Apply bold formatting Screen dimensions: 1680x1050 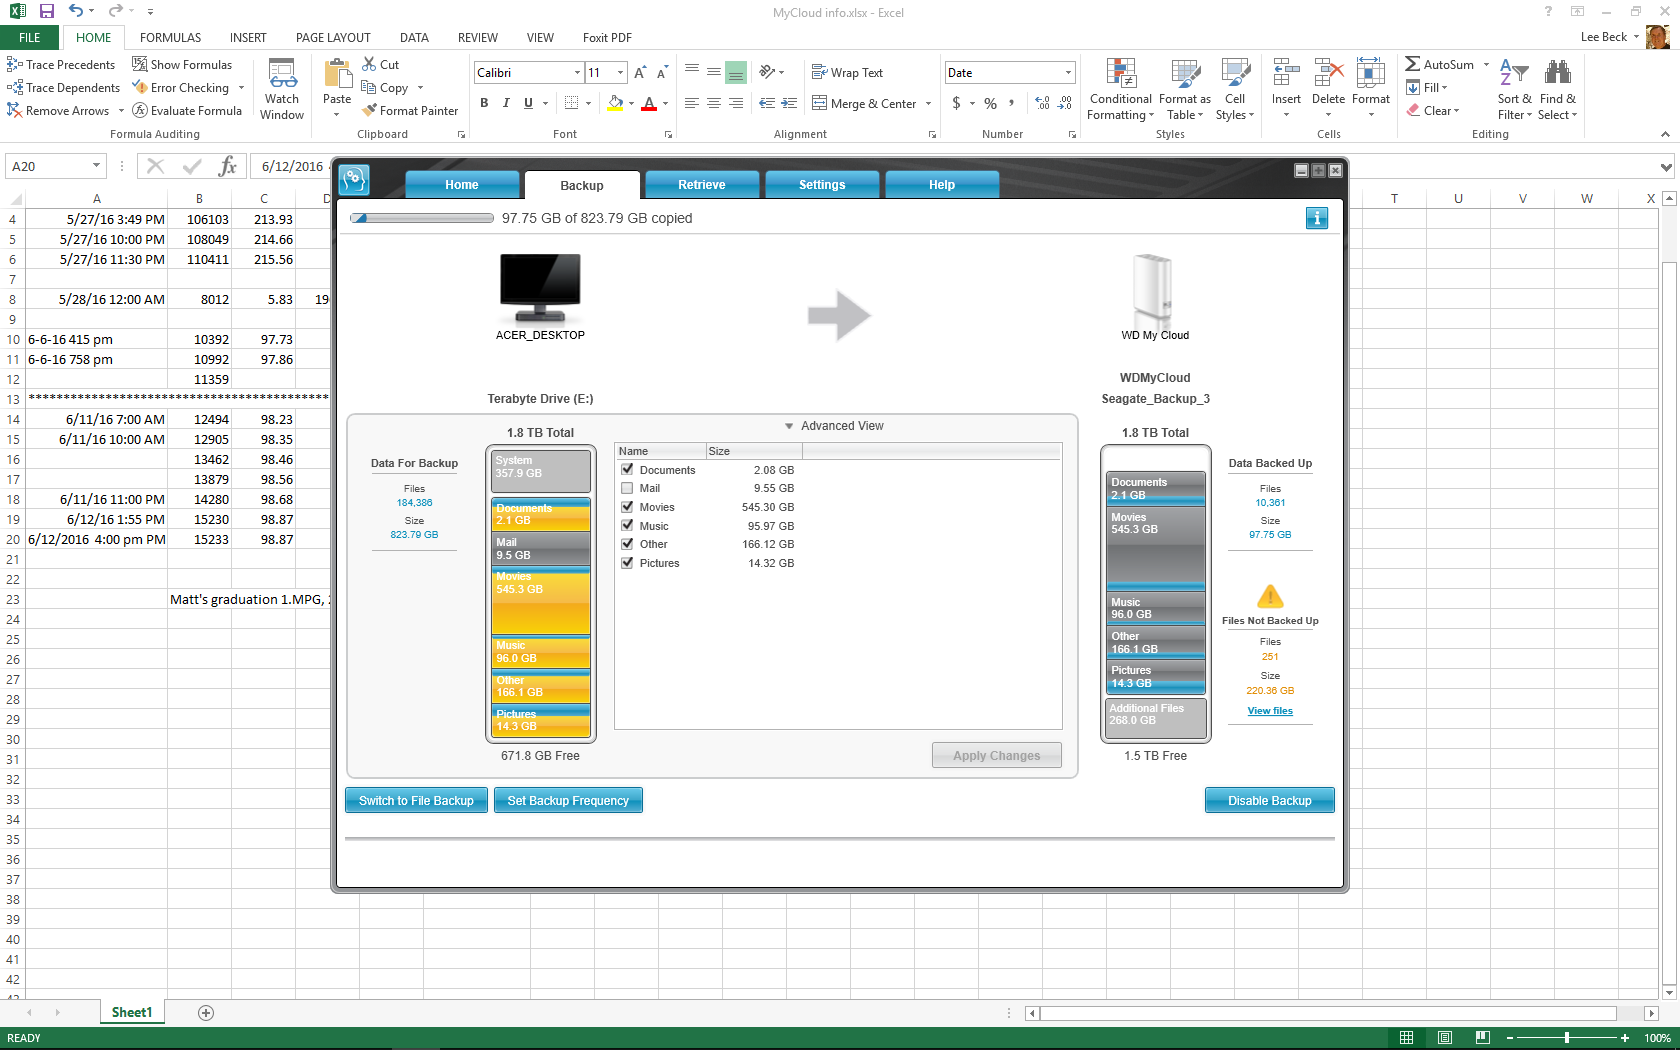point(484,103)
